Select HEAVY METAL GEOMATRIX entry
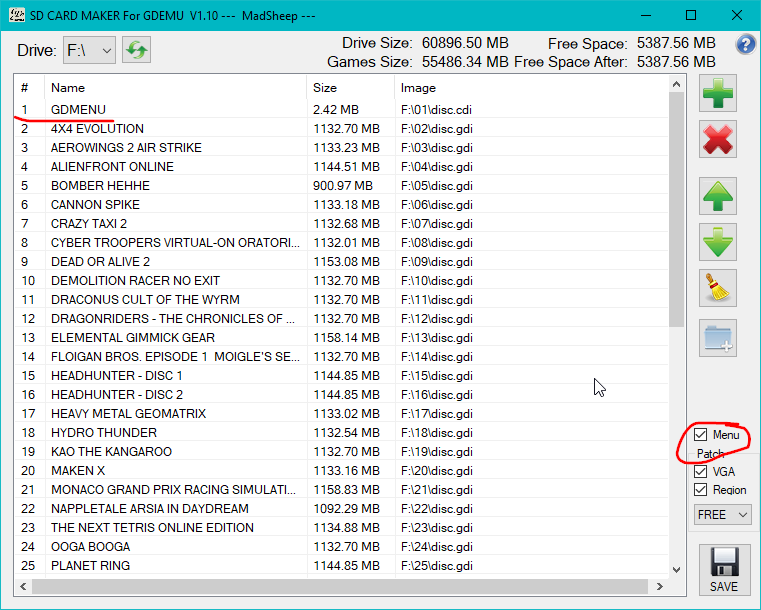Screen dimensions: 761x610 (x=341, y=413)
